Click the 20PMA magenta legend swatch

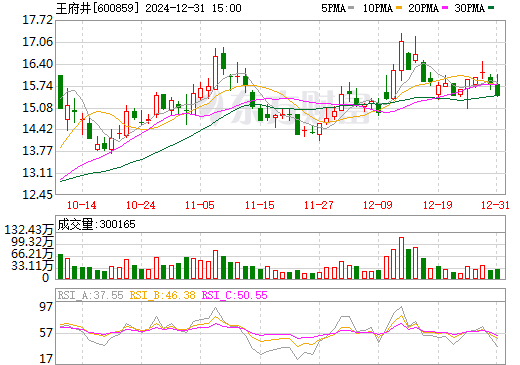pyautogui.click(x=445, y=7)
